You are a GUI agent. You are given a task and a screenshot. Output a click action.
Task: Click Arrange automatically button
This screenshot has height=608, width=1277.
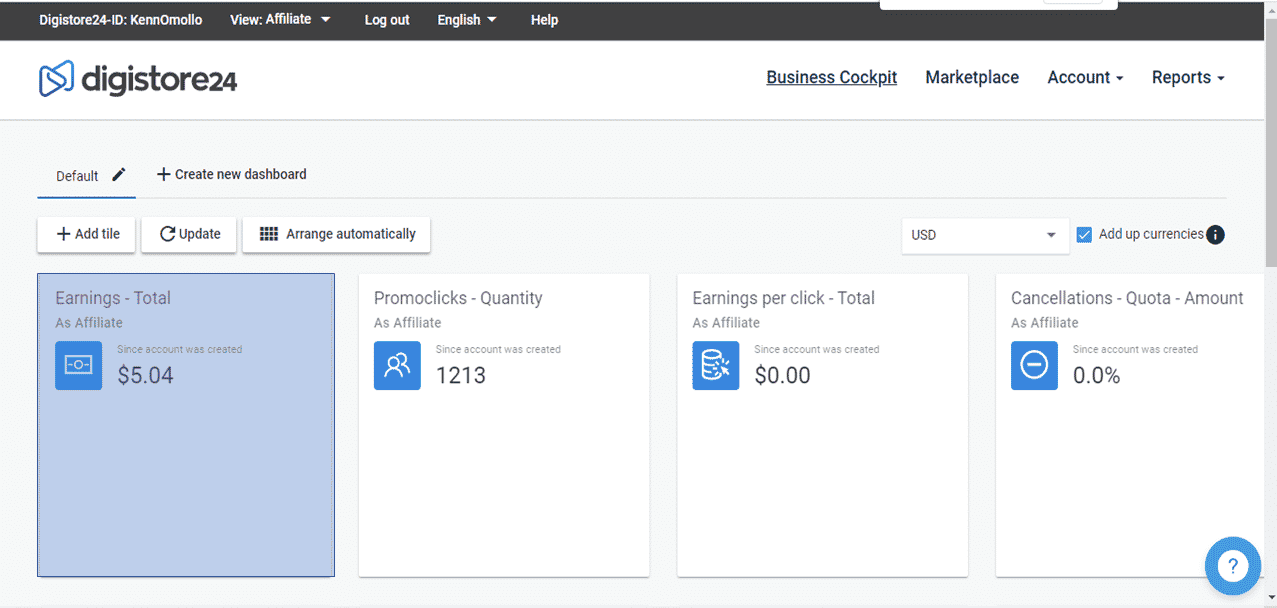point(337,234)
